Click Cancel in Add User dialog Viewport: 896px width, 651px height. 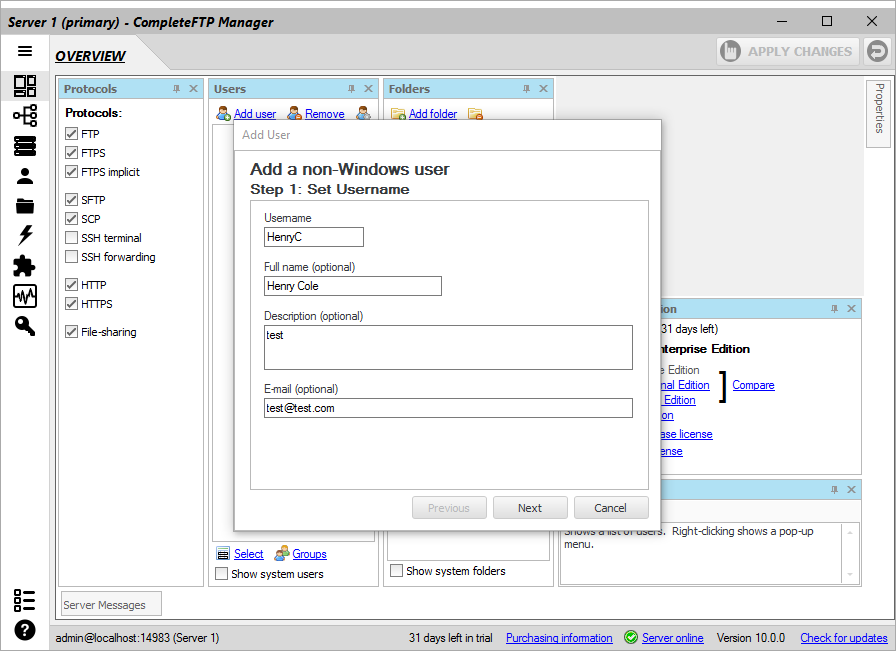[x=611, y=508]
